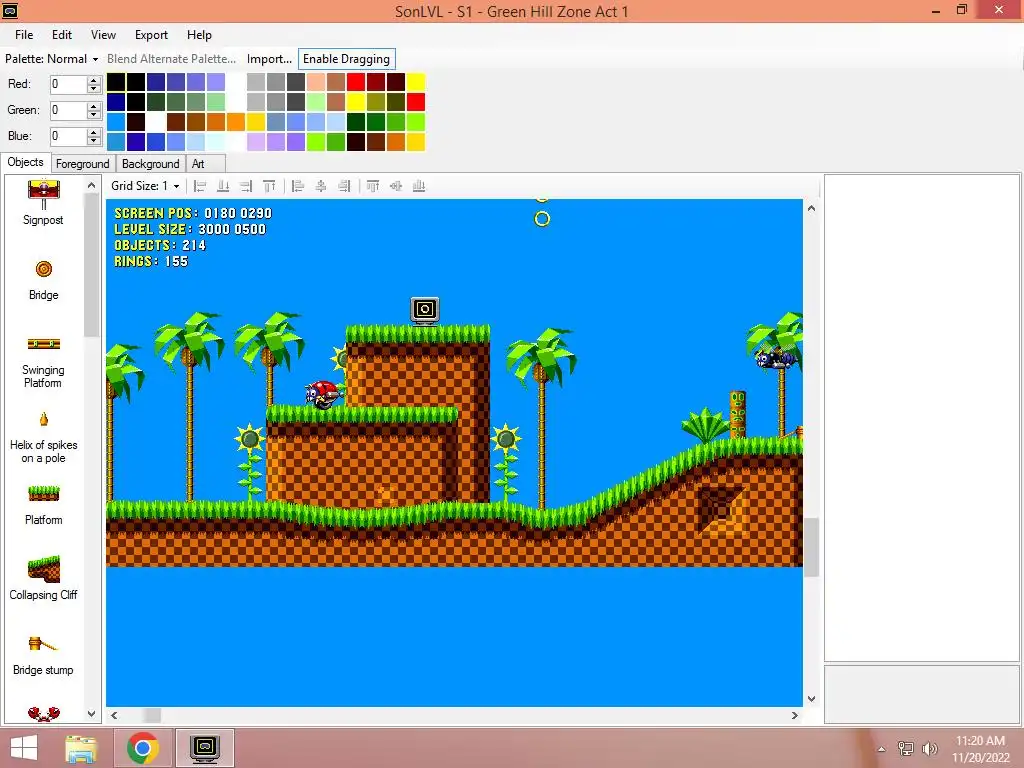The image size is (1024, 768).
Task: Select the full ring near the canvas top
Action: click(x=542, y=219)
